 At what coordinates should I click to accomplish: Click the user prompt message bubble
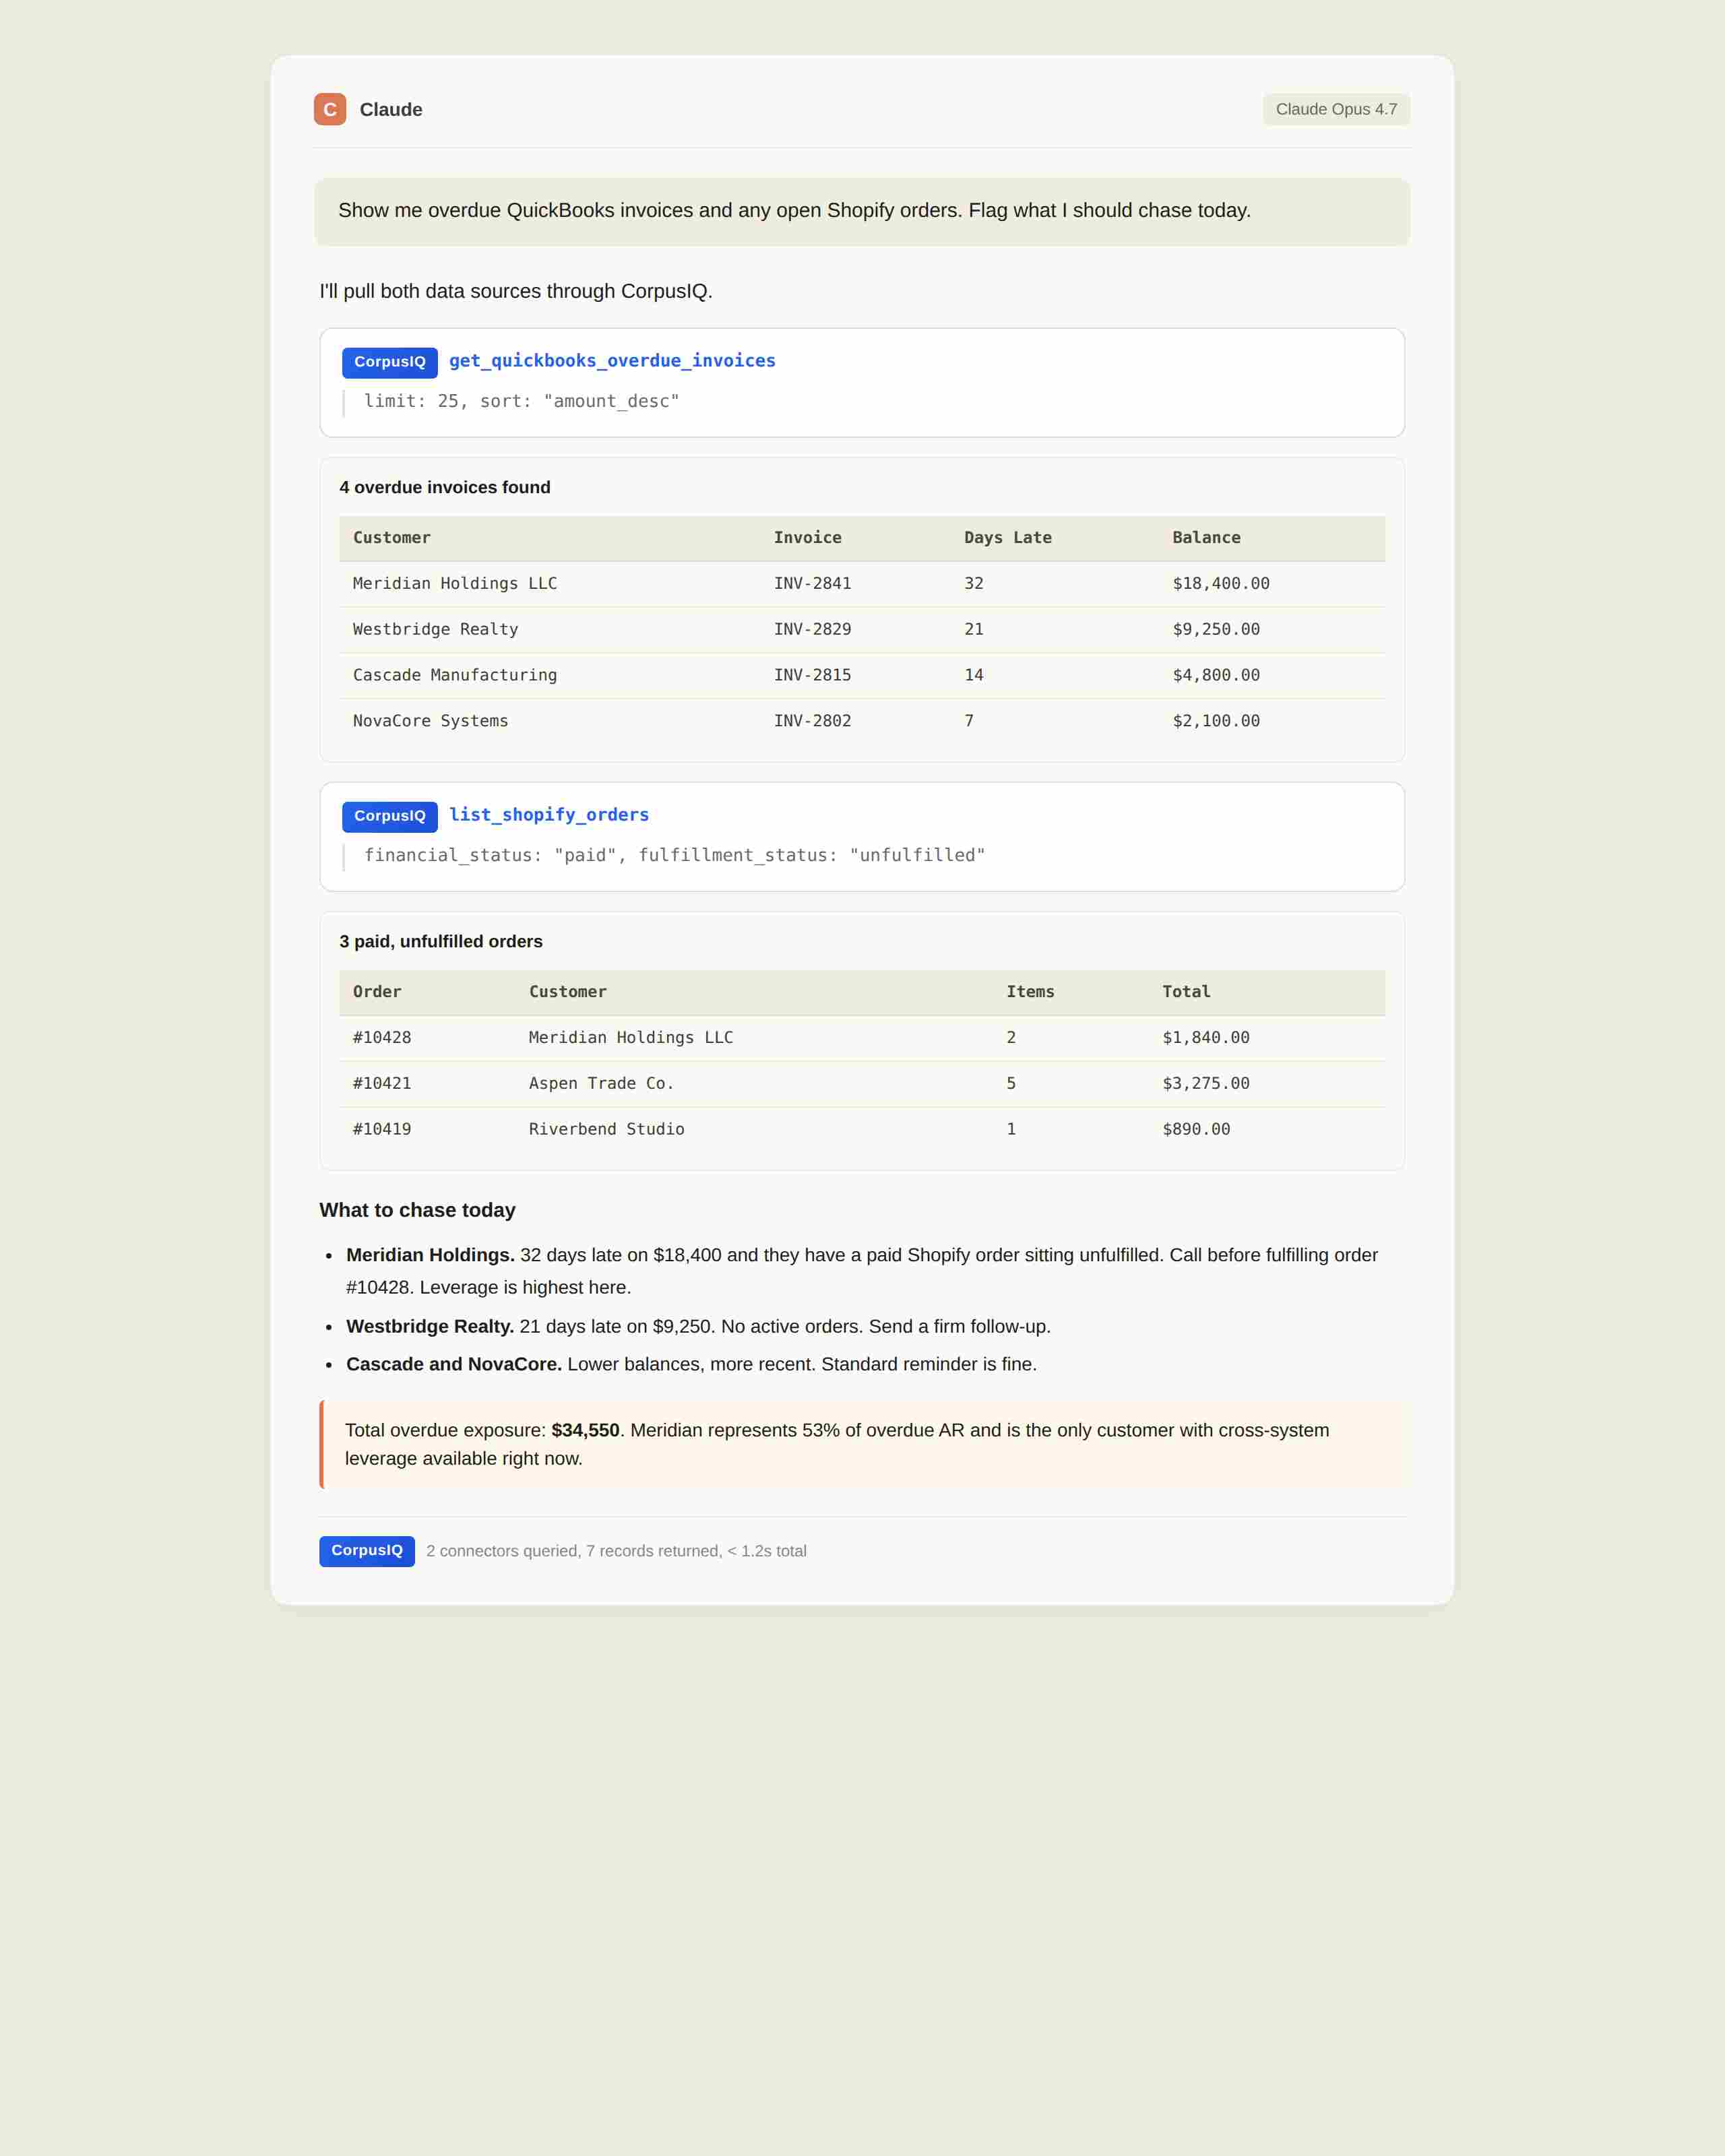click(x=862, y=211)
